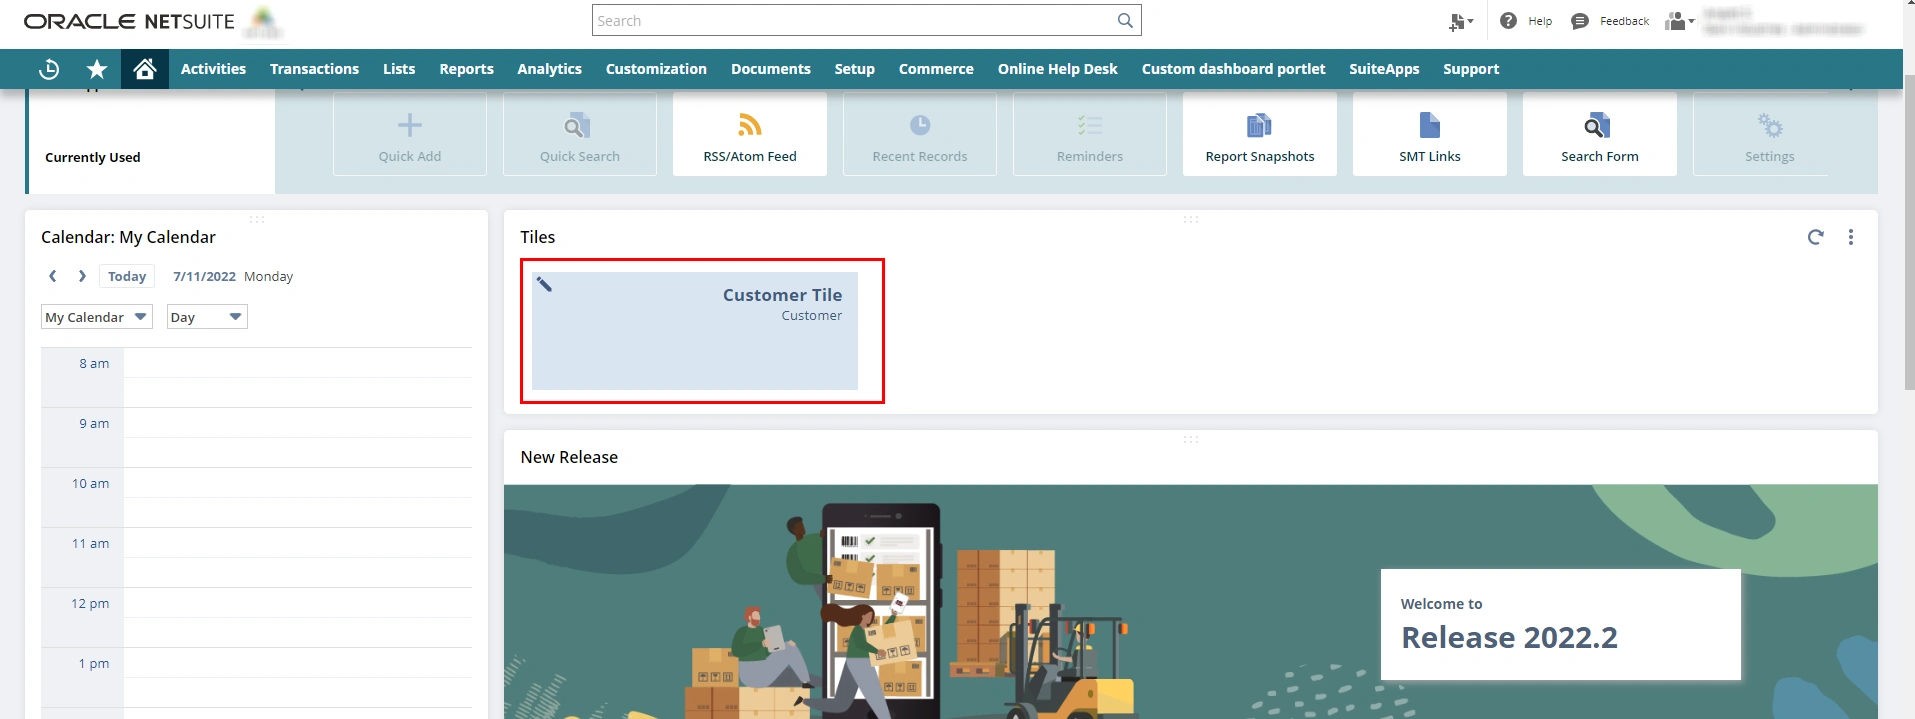
Task: Open the Create New icon menu
Action: coord(1461,21)
